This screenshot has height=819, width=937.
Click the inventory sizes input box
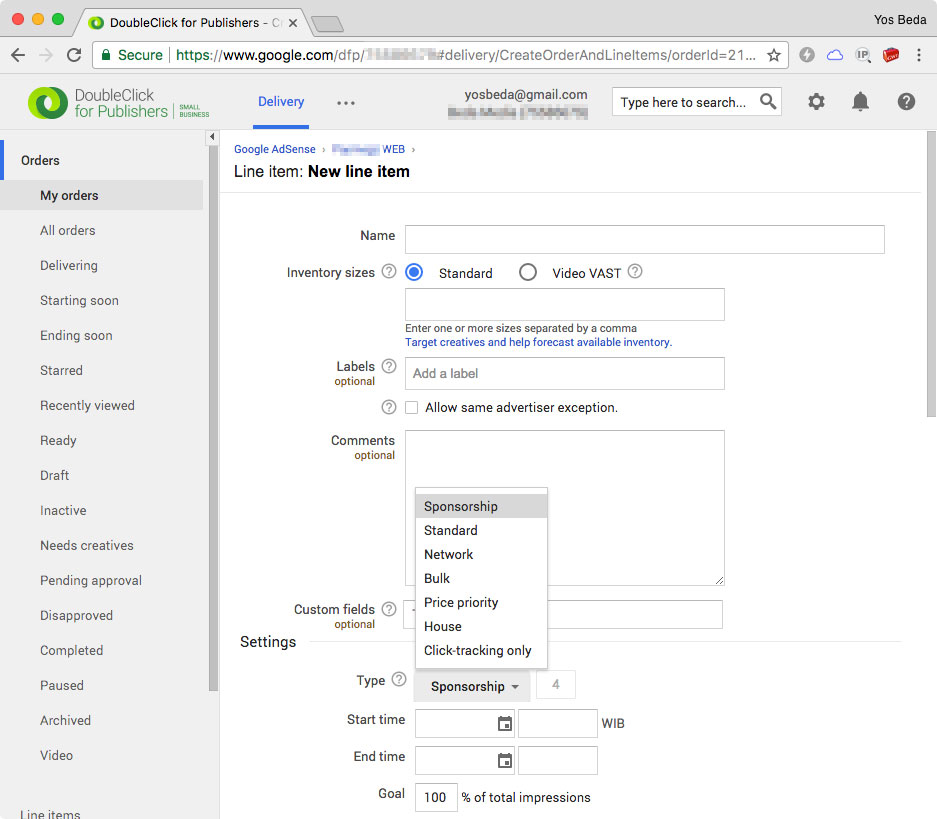[x=565, y=304]
